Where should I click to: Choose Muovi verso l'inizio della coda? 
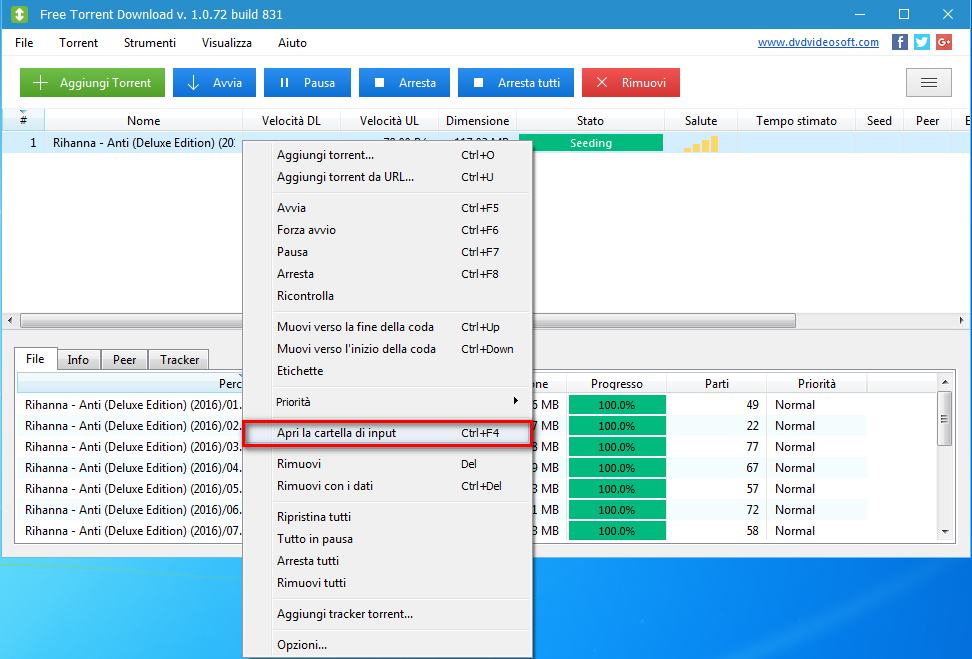click(387, 349)
